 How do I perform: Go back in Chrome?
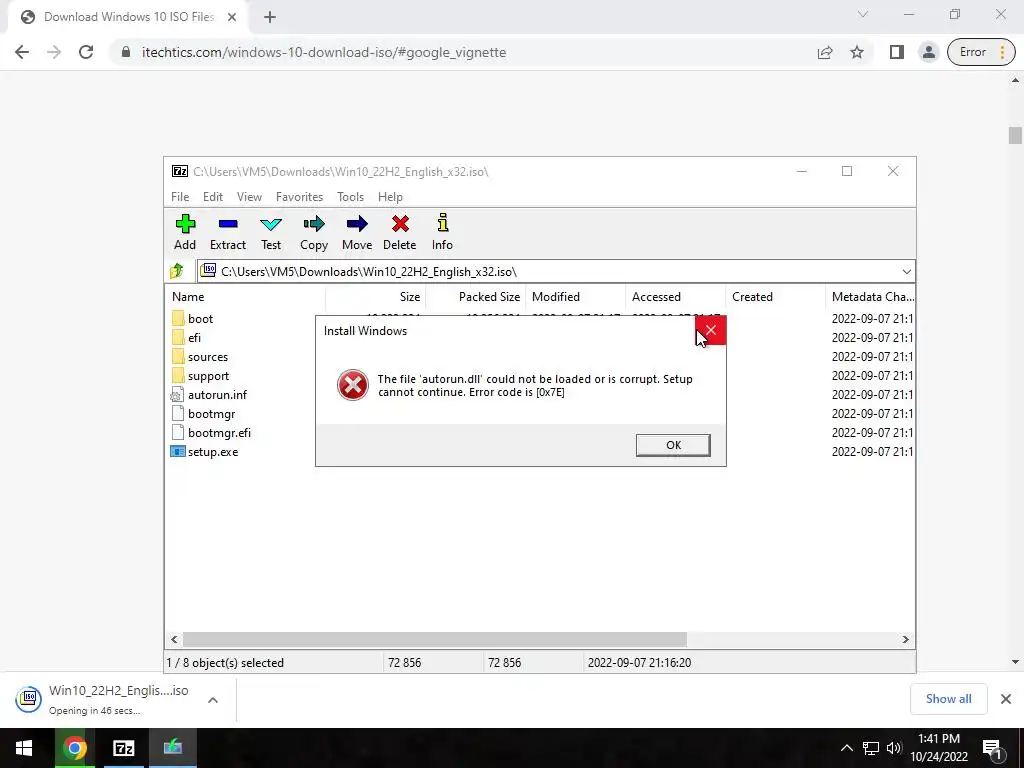click(22, 52)
